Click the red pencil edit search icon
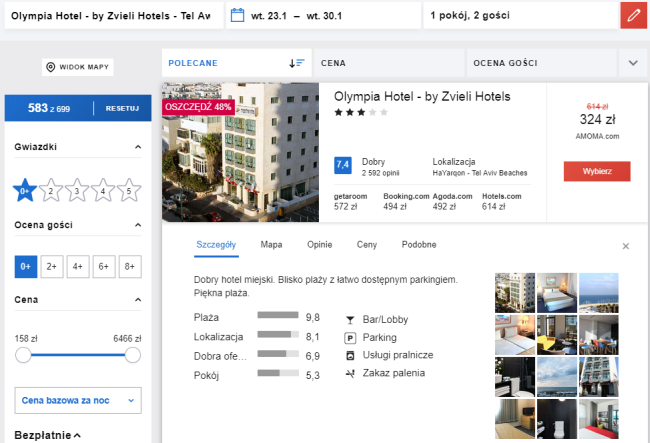 tap(631, 16)
